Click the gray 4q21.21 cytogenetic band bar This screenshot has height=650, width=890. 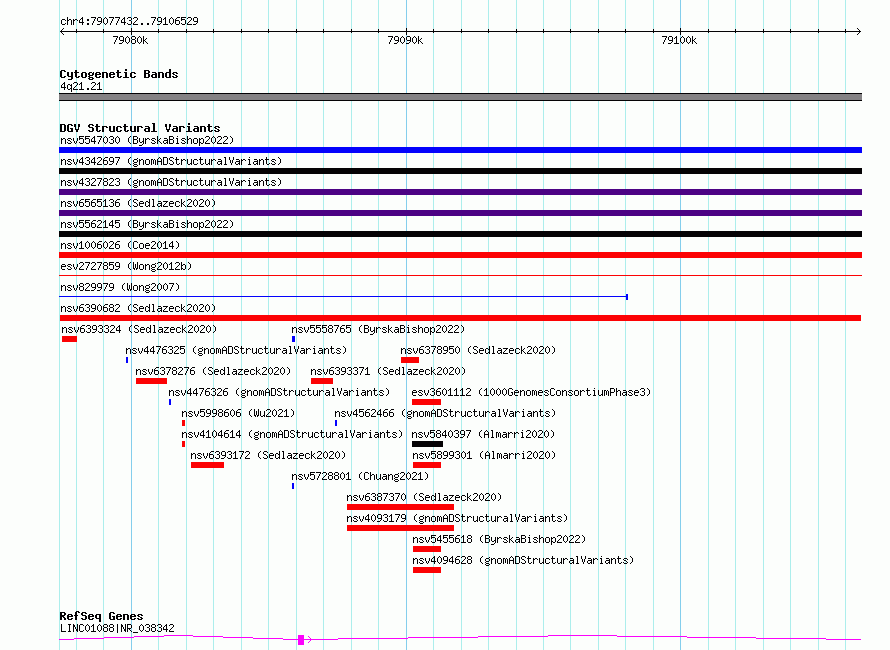coord(460,97)
